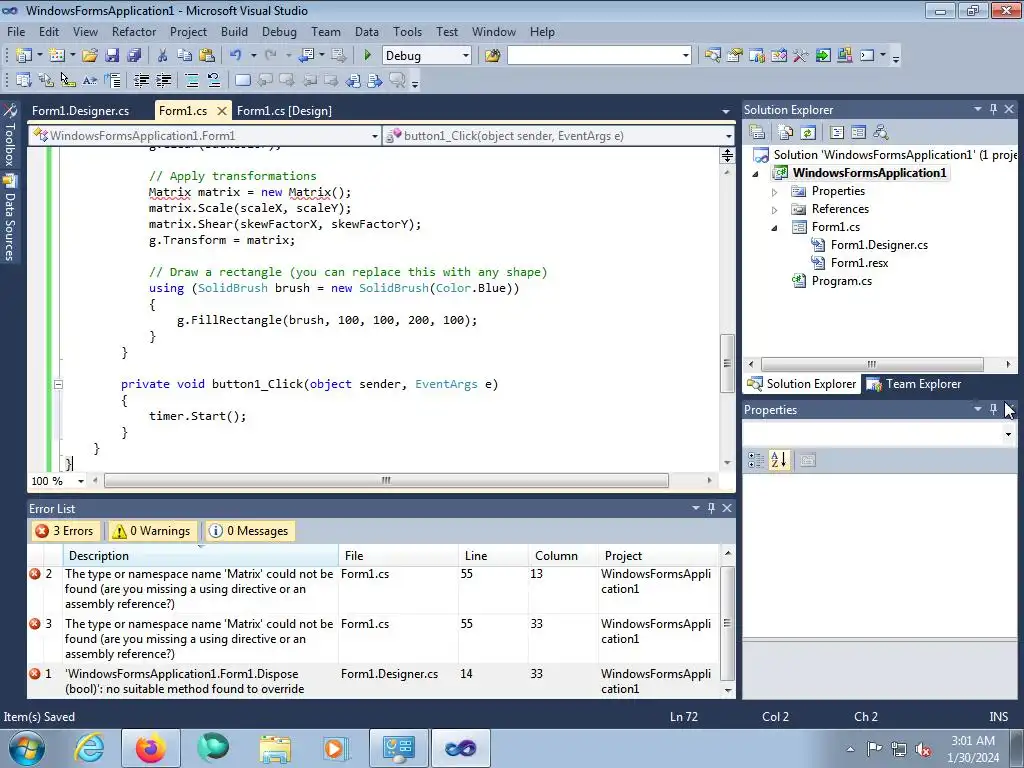Collapse the button1_Click method outline
This screenshot has height=768, width=1024.
pos(58,384)
